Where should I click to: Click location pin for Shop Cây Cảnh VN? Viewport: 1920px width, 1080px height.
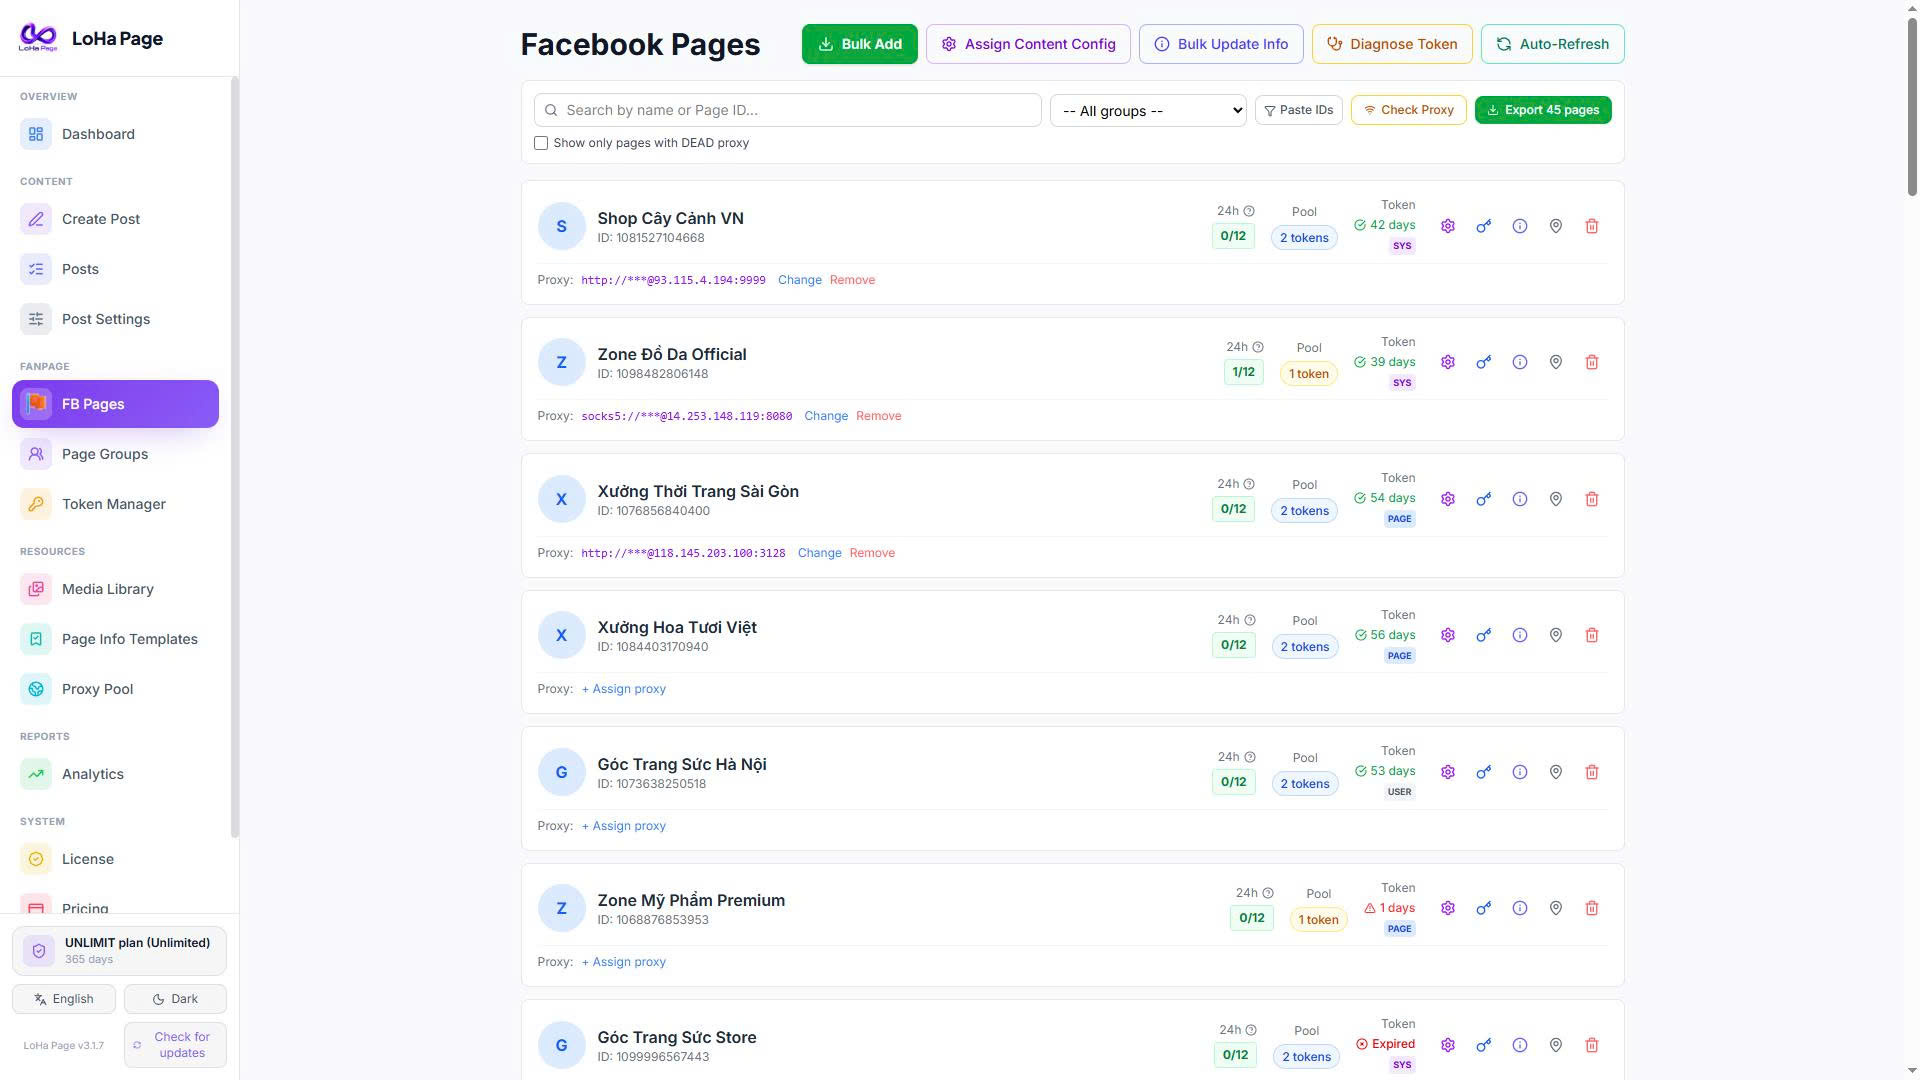coord(1555,226)
